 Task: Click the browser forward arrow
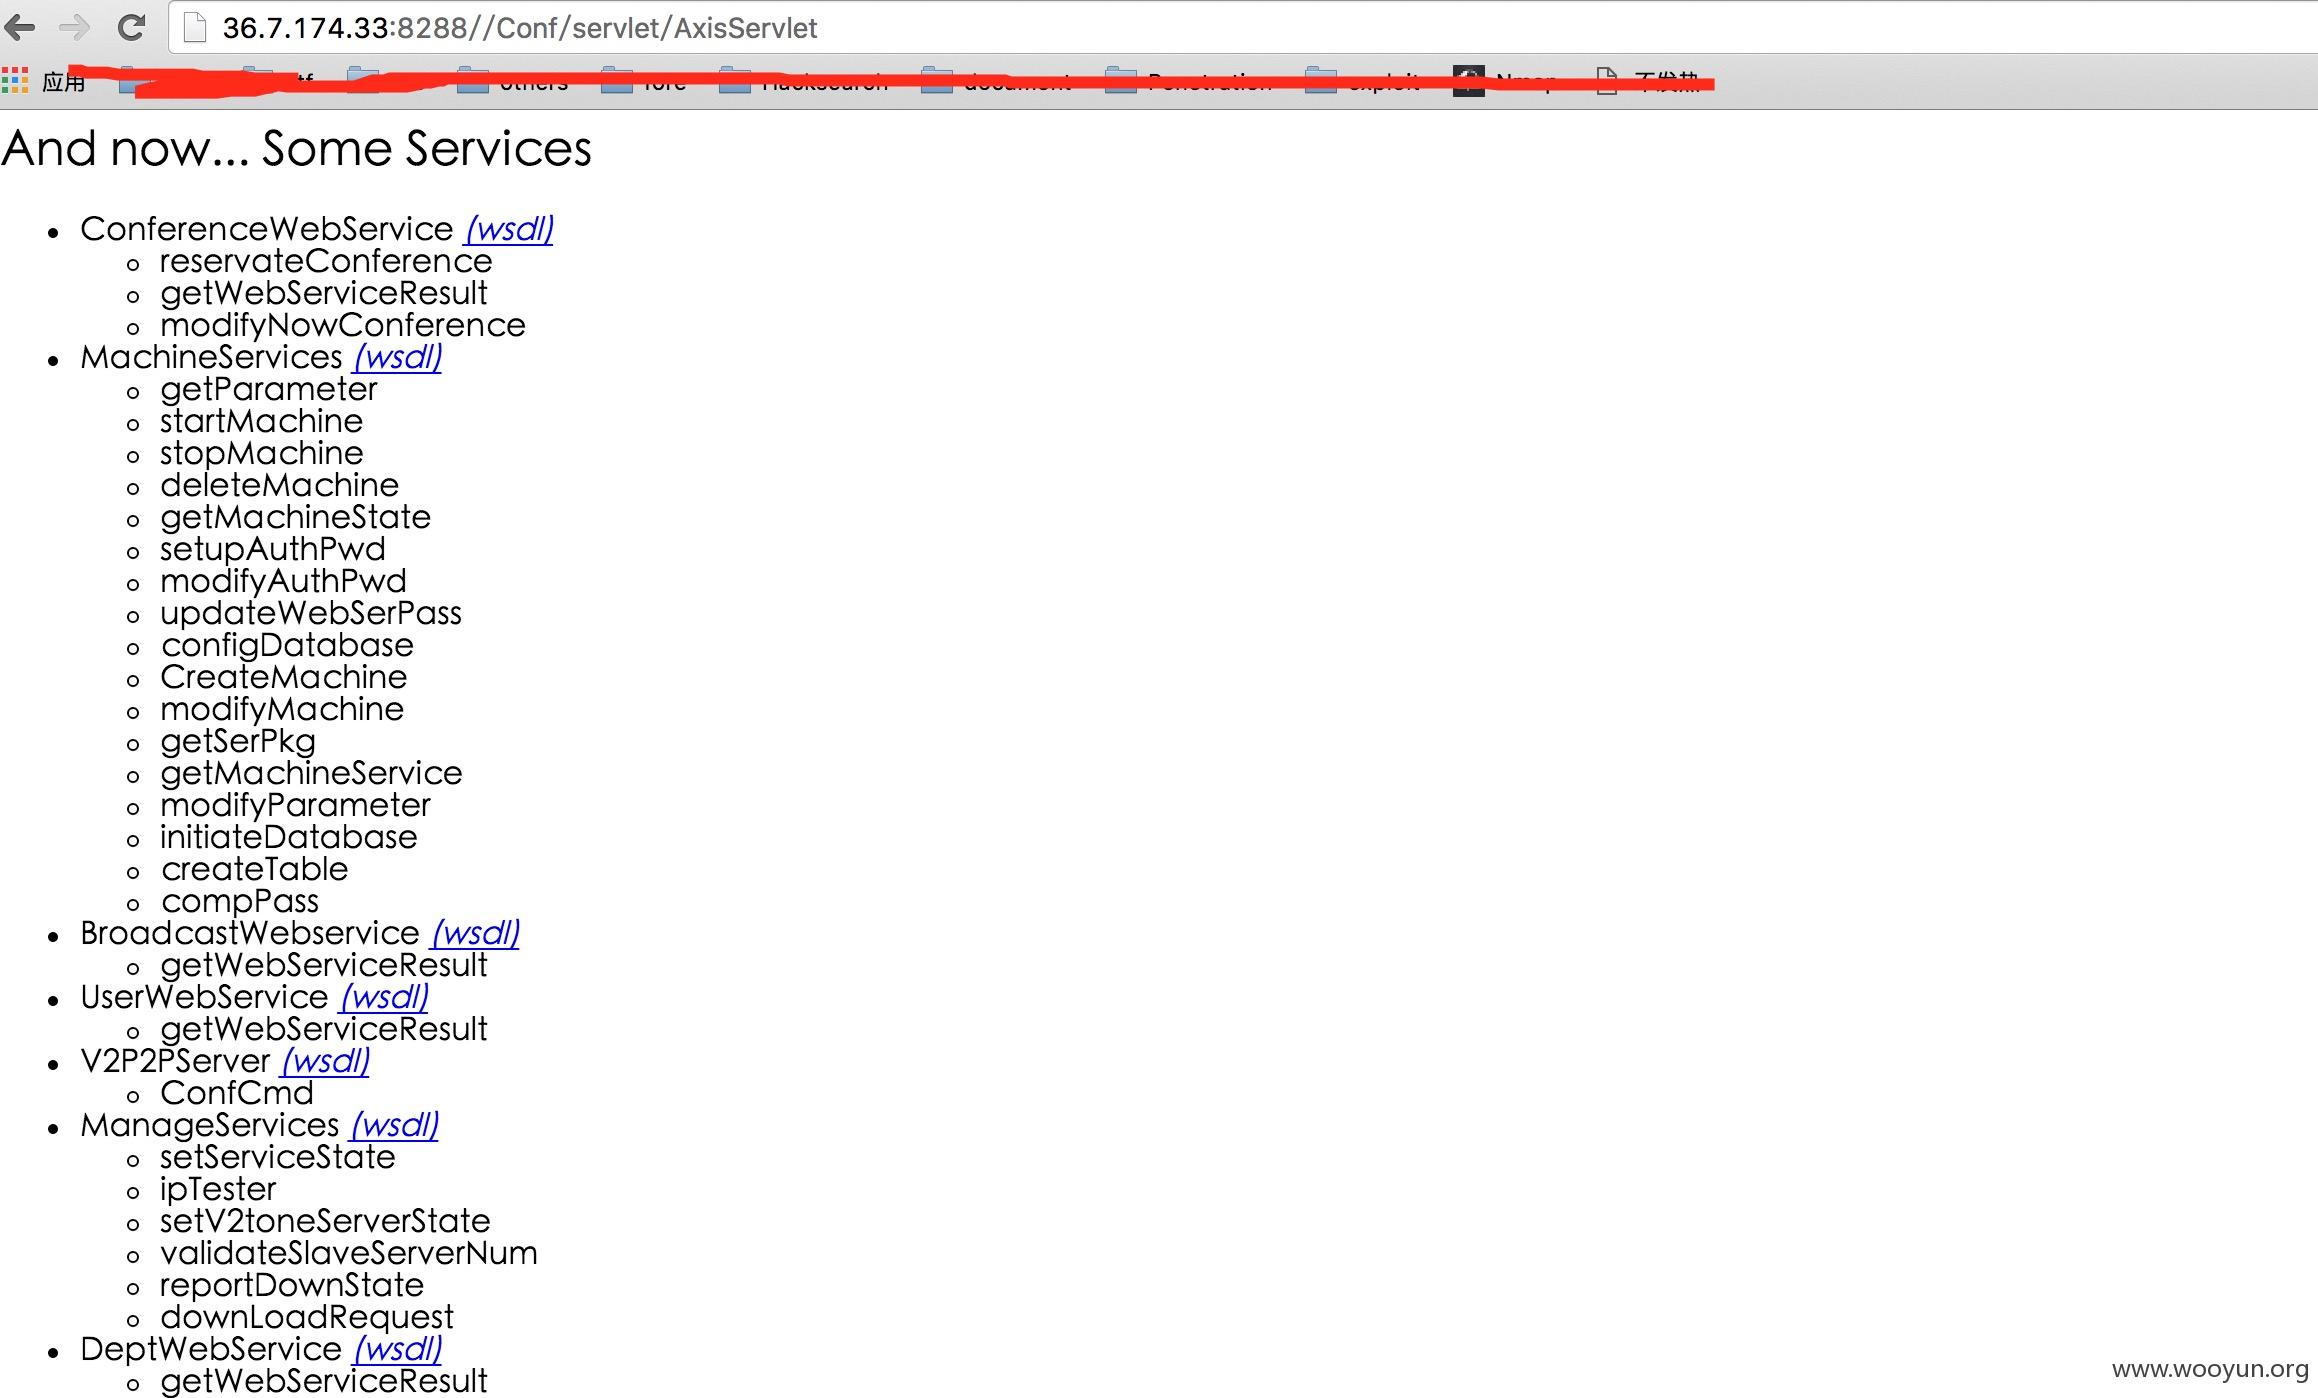(x=75, y=28)
